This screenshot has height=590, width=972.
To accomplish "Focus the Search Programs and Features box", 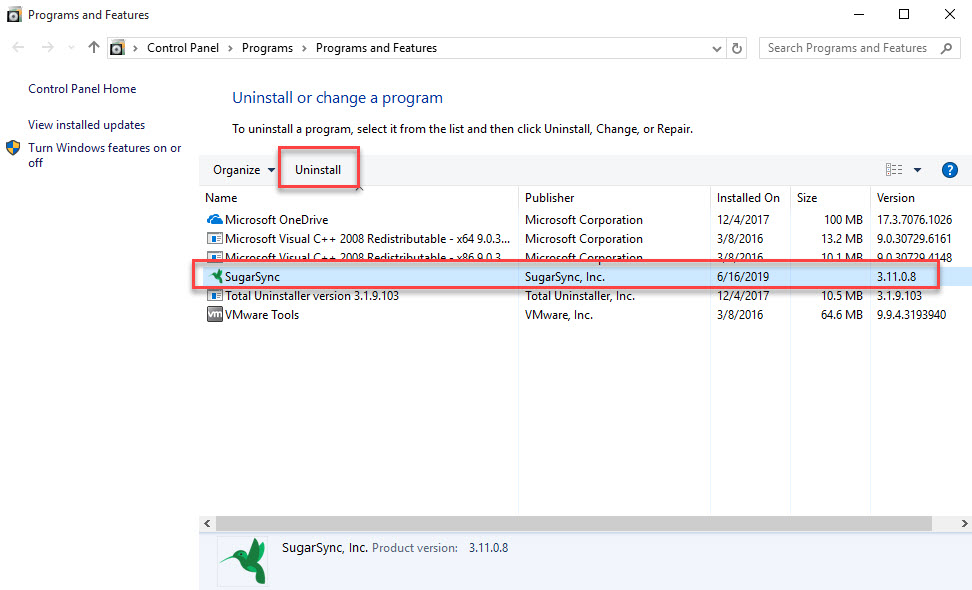I will (860, 48).
